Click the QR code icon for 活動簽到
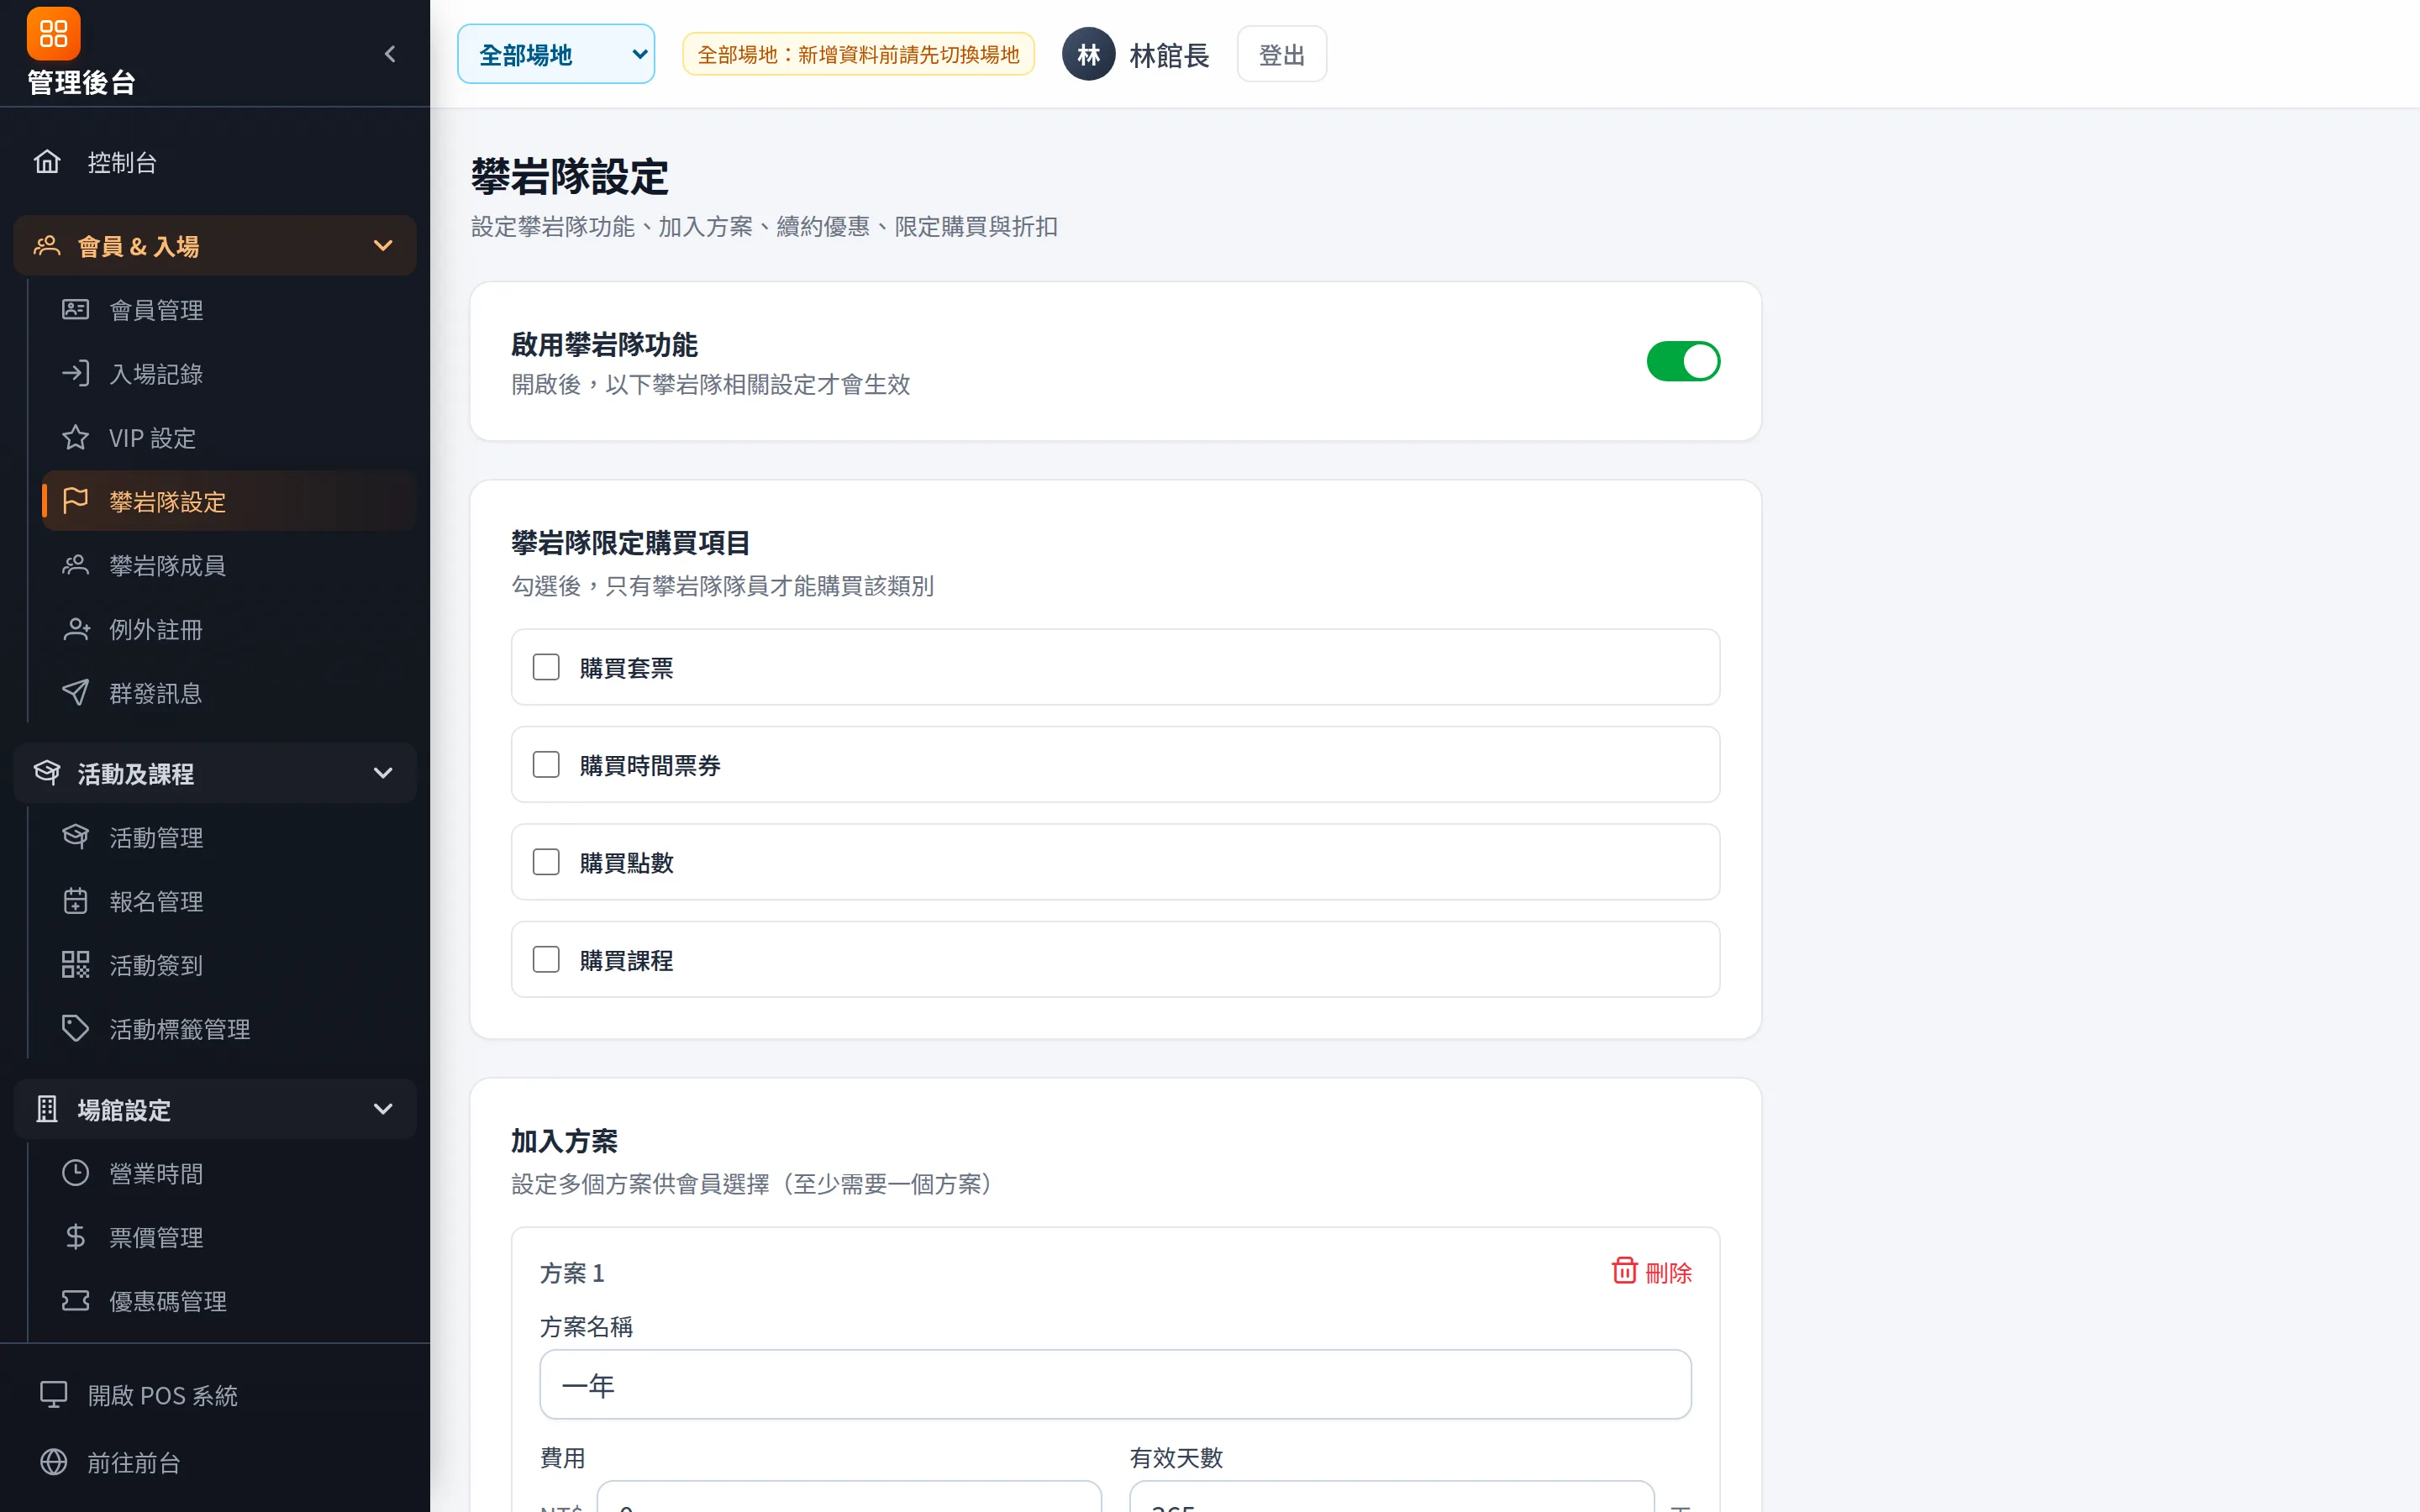 tap(76, 965)
